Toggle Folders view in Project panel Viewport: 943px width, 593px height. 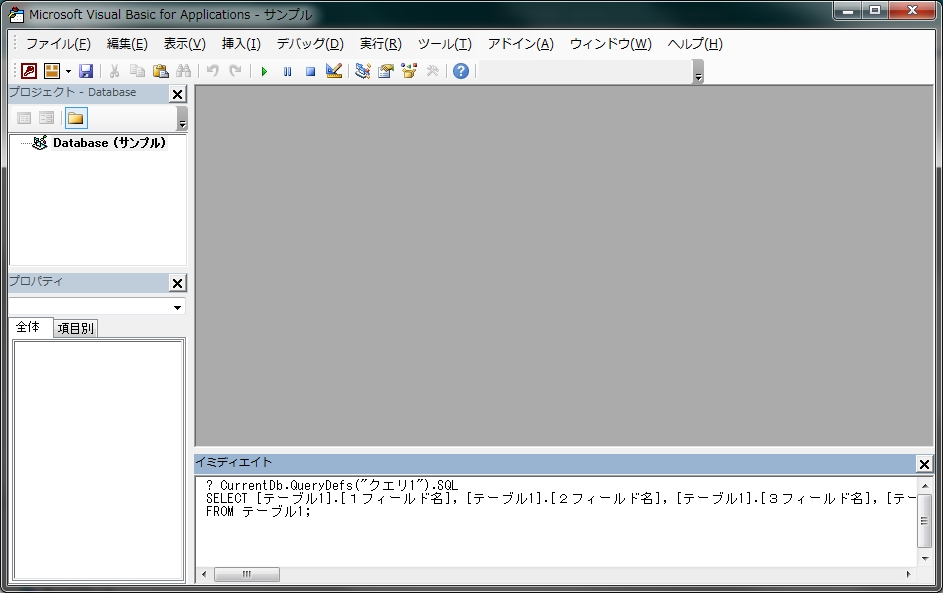point(76,118)
